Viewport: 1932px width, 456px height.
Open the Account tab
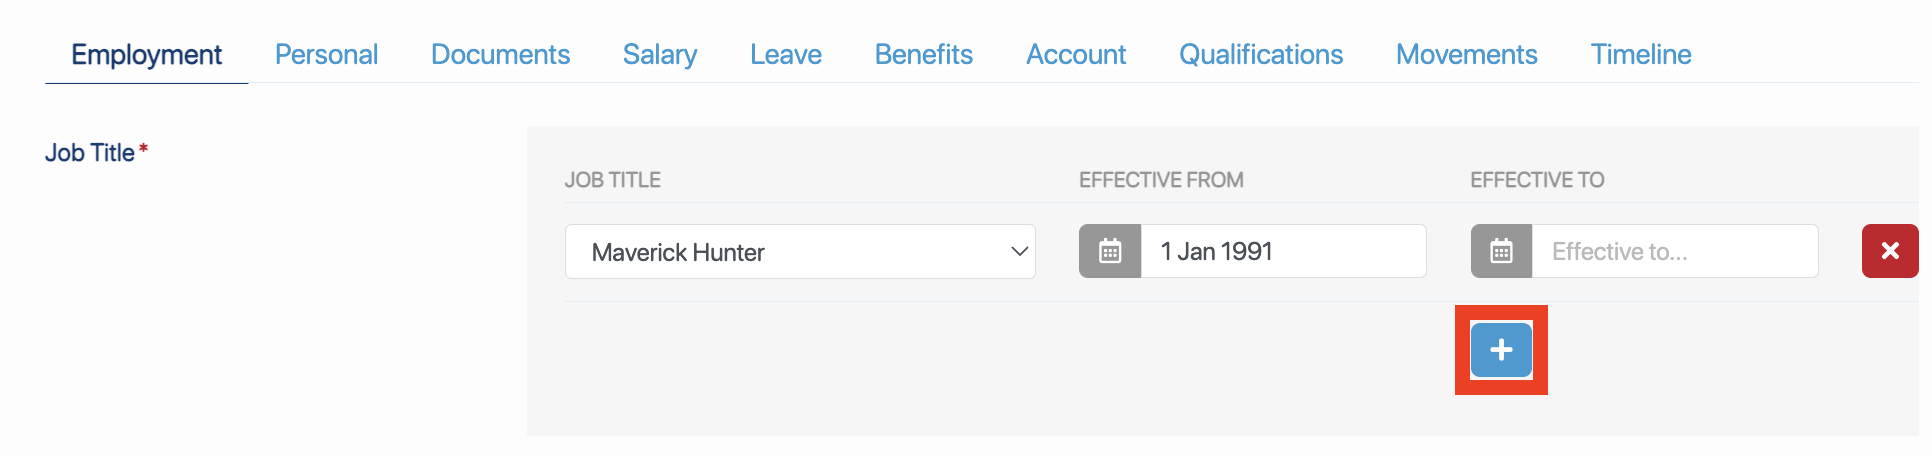[x=1076, y=54]
